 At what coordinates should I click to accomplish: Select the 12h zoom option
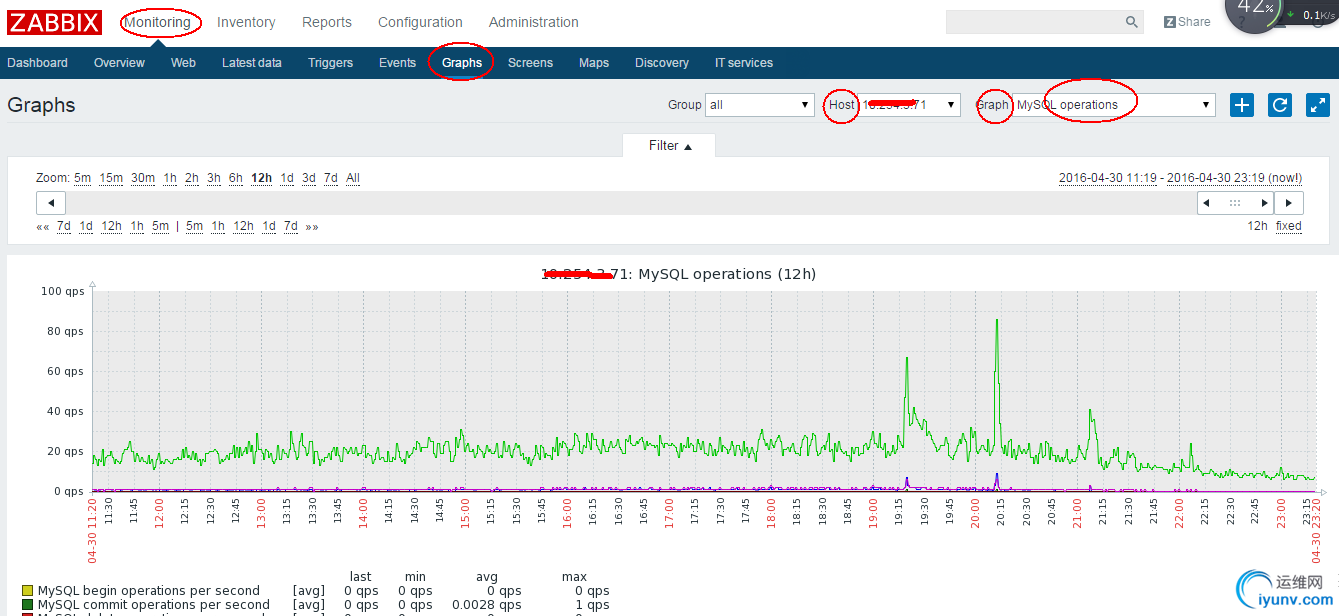261,178
